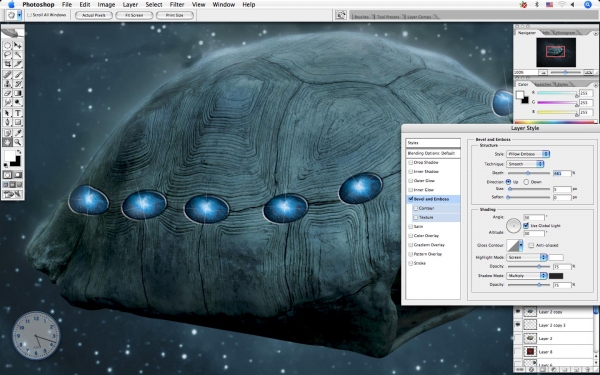Toggle the Use Global Light checkbox
Screen dimensions: 600x375
point(526,225)
